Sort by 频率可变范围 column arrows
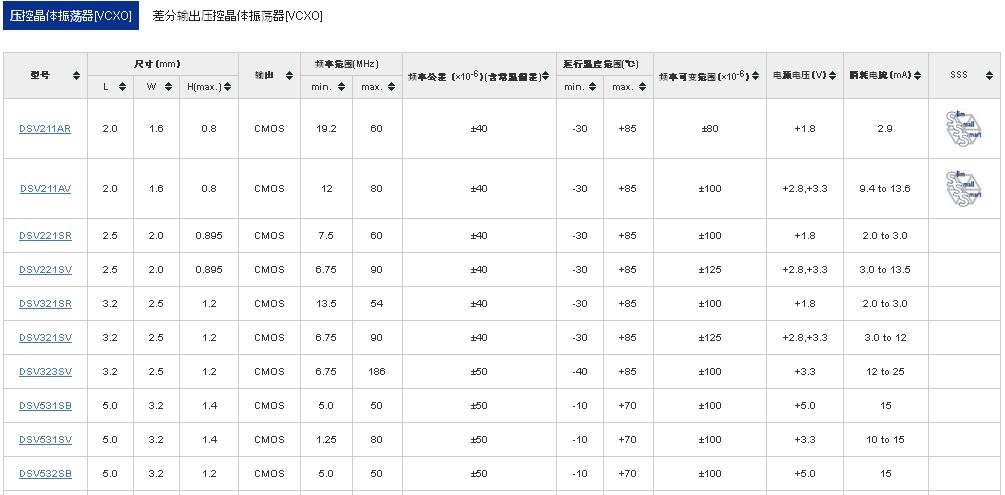Viewport: 1005px width, 495px height. 755,76
